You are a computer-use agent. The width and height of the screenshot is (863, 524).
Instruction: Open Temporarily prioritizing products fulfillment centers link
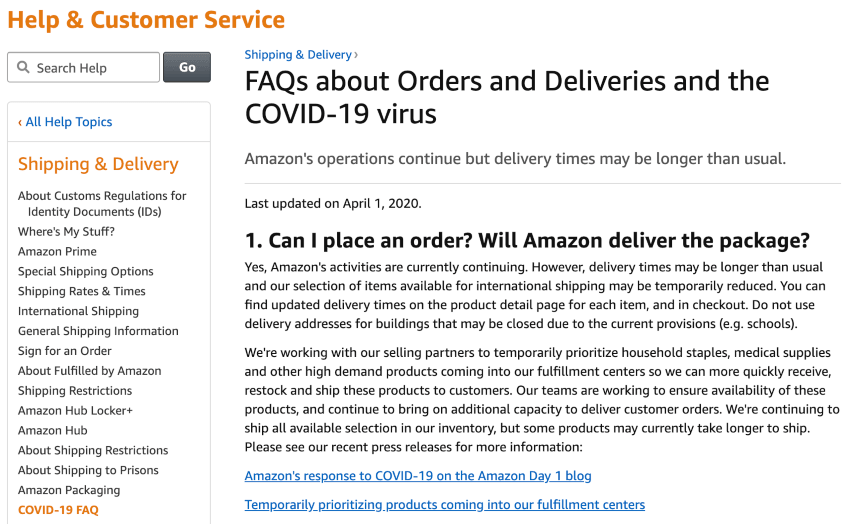point(445,505)
